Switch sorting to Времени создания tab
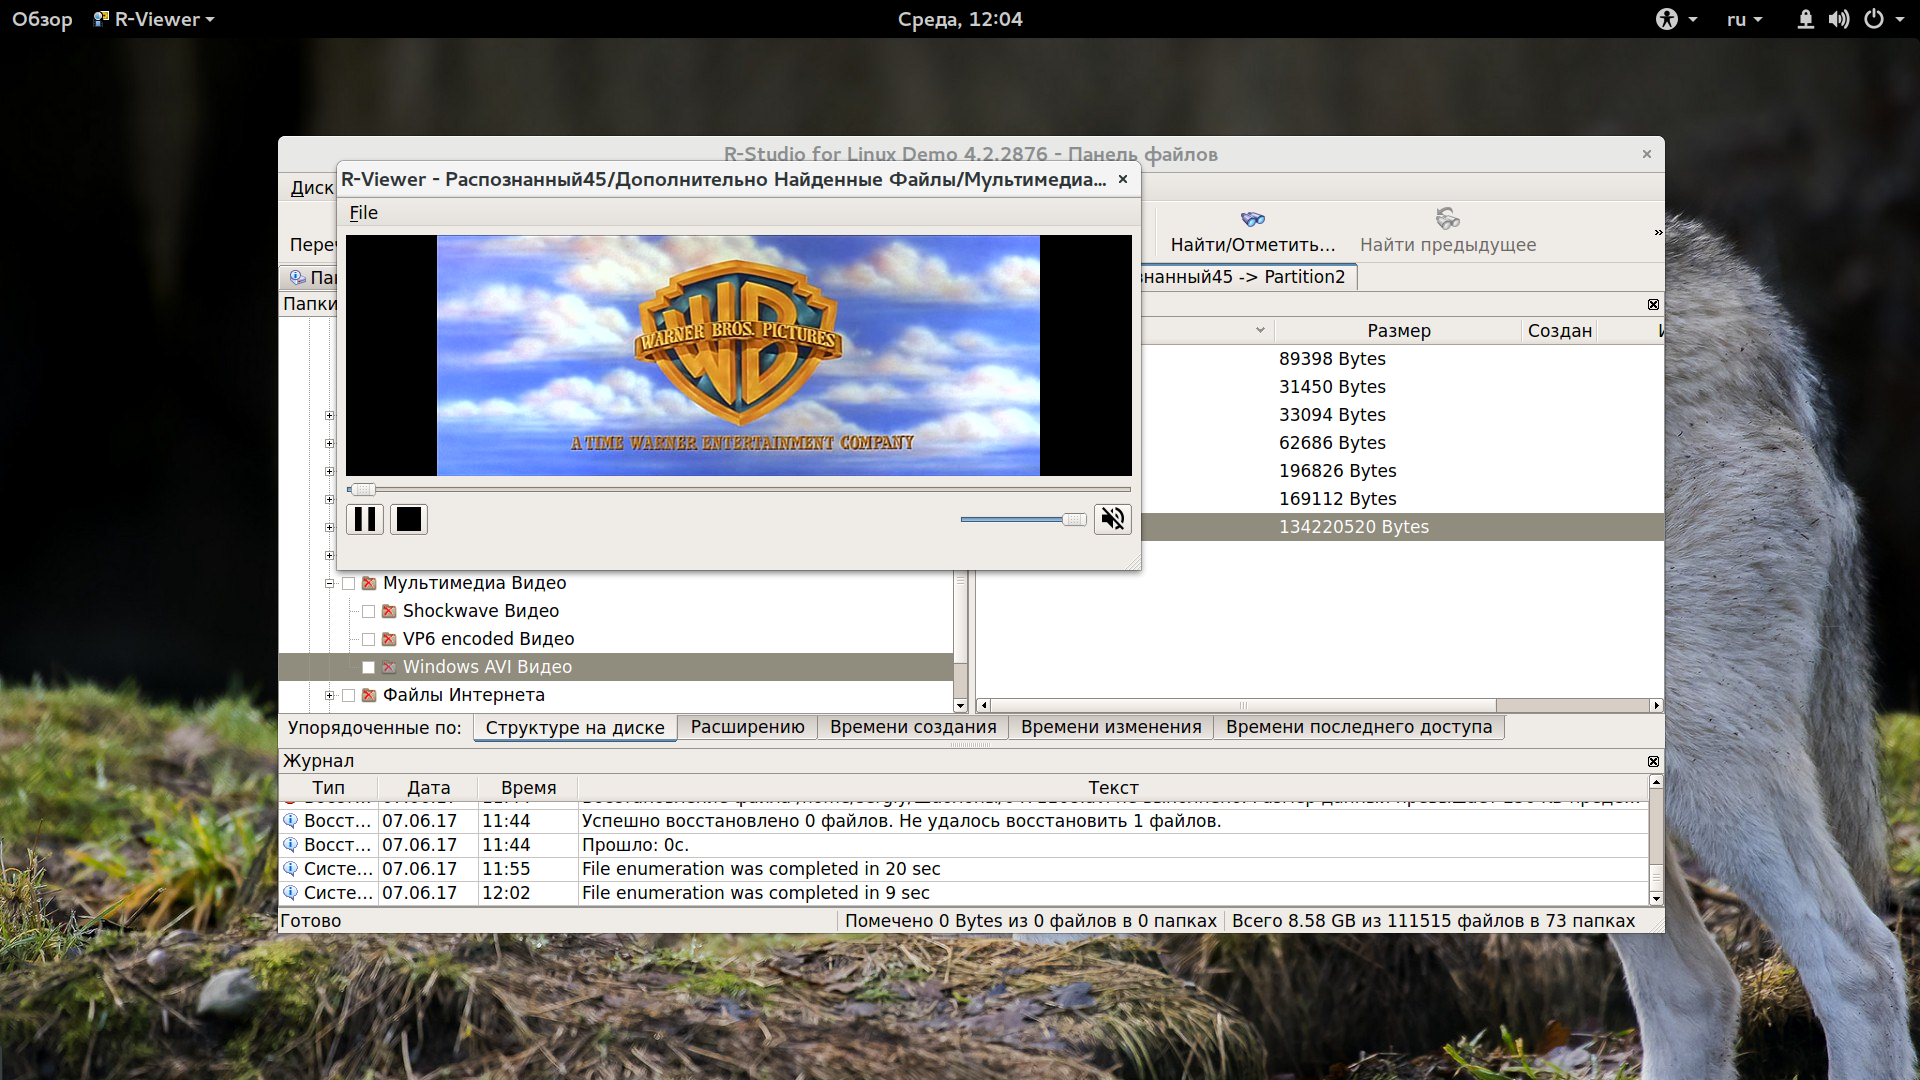The height and width of the screenshot is (1080, 1920). click(x=913, y=727)
